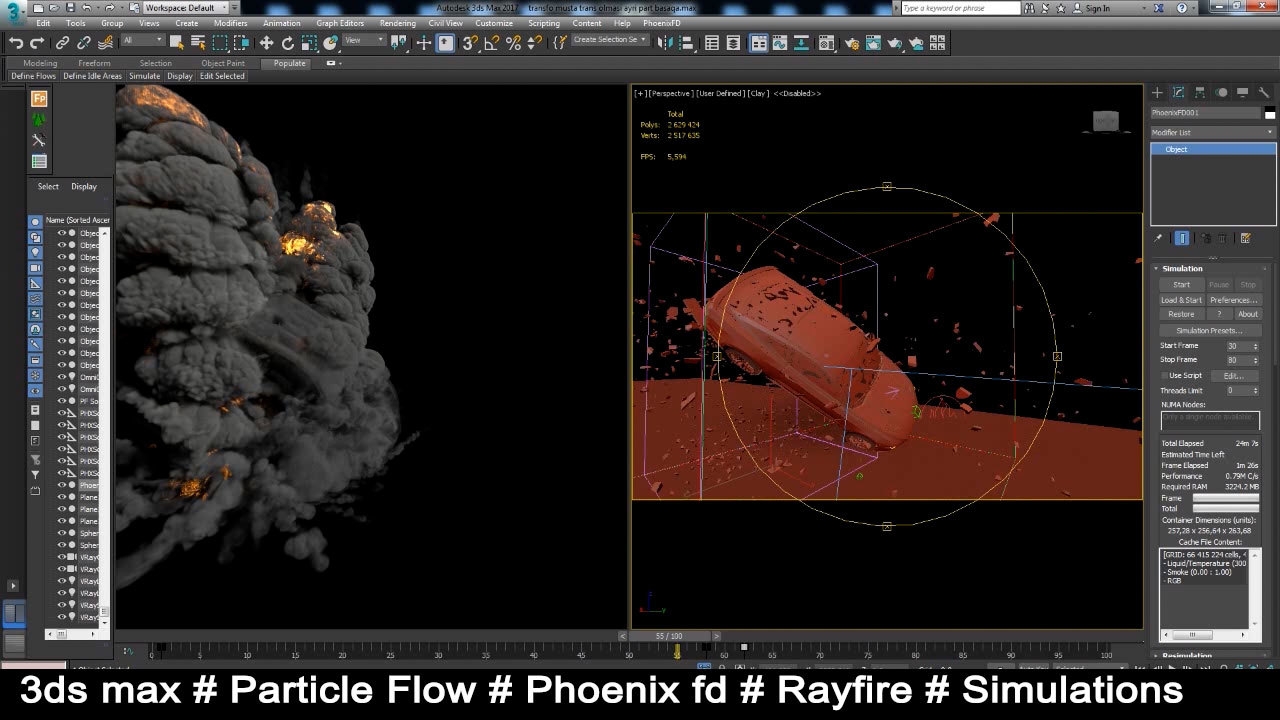Image resolution: width=1280 pixels, height=720 pixels.
Task: Open the Modifiers menu
Action: pos(230,23)
